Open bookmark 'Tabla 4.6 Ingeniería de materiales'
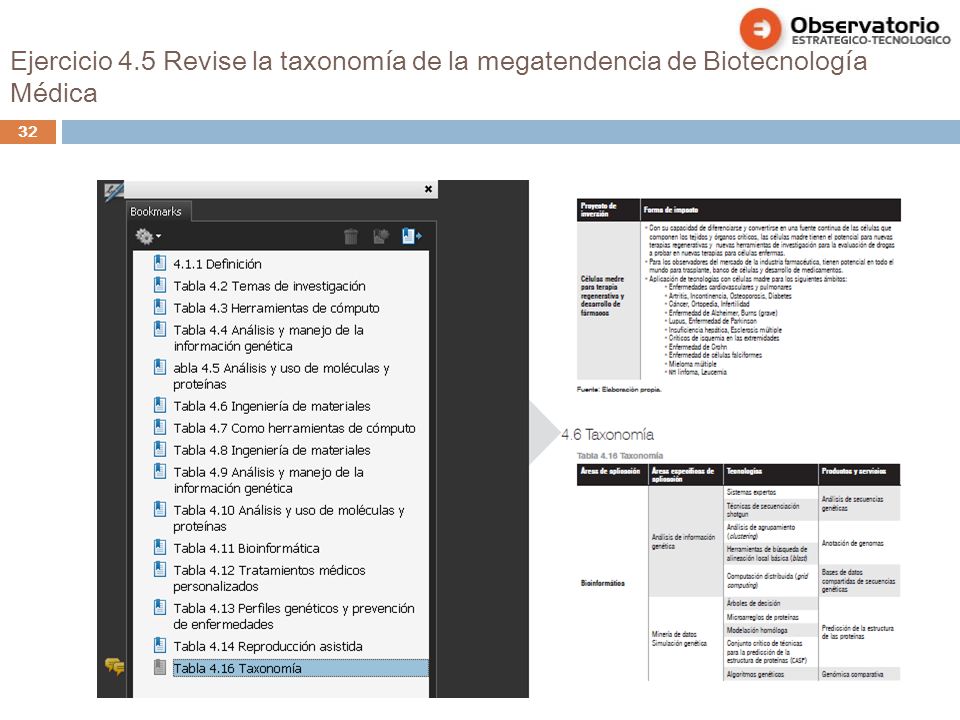Screen dimensions: 960x720 click(272, 406)
